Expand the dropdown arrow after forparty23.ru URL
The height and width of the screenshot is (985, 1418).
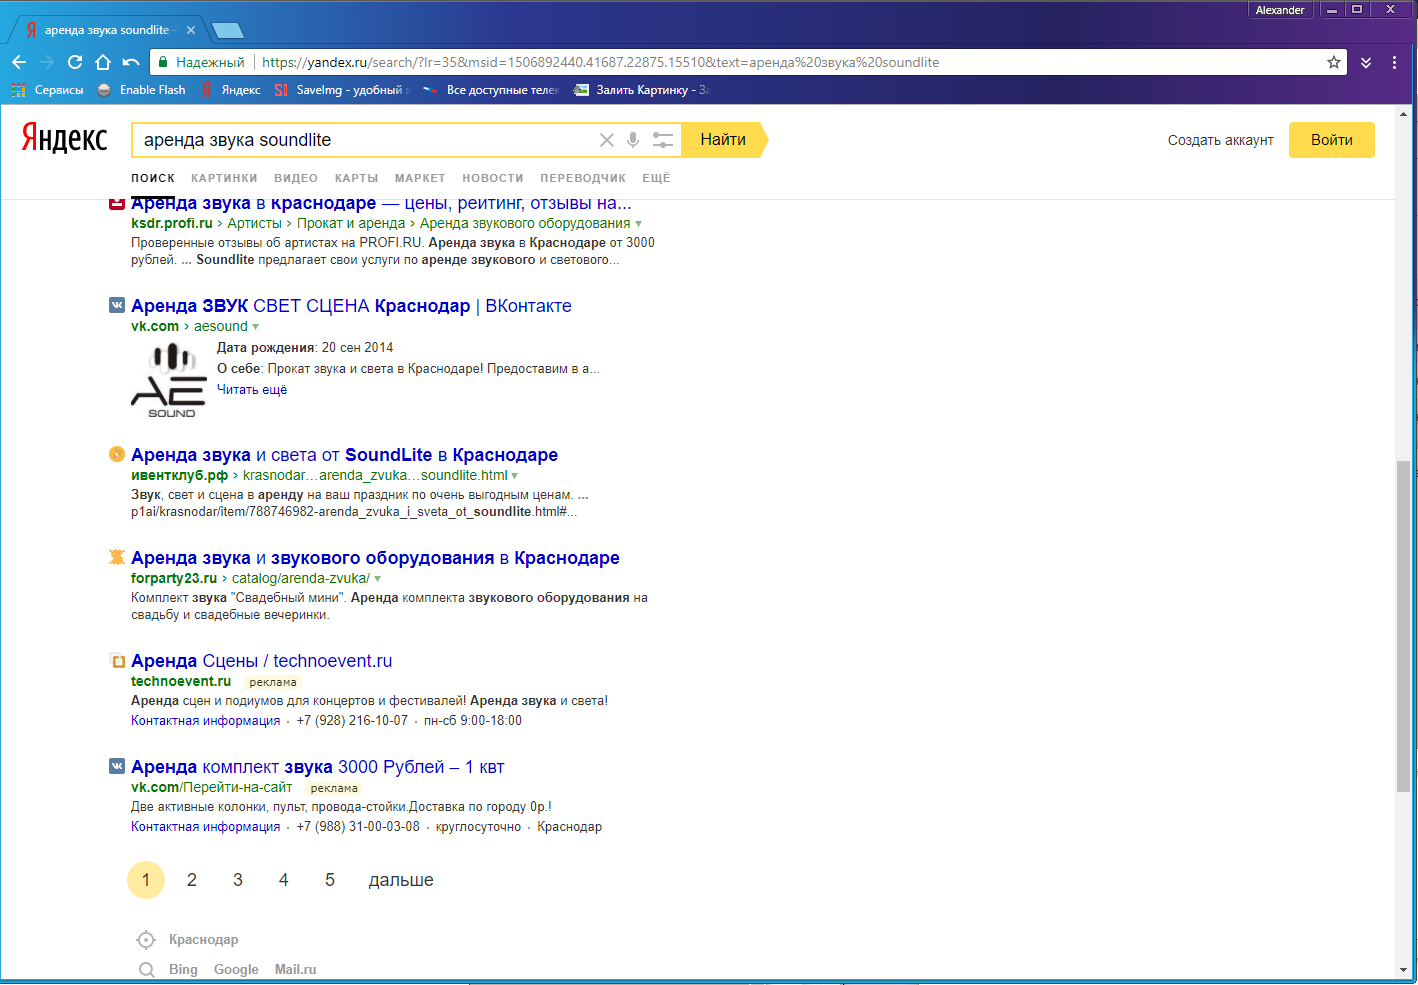coord(377,579)
